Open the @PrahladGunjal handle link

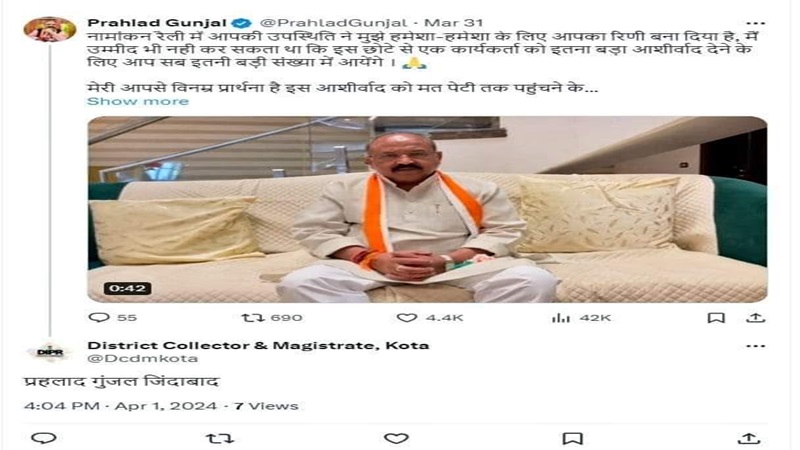pyautogui.click(x=334, y=23)
